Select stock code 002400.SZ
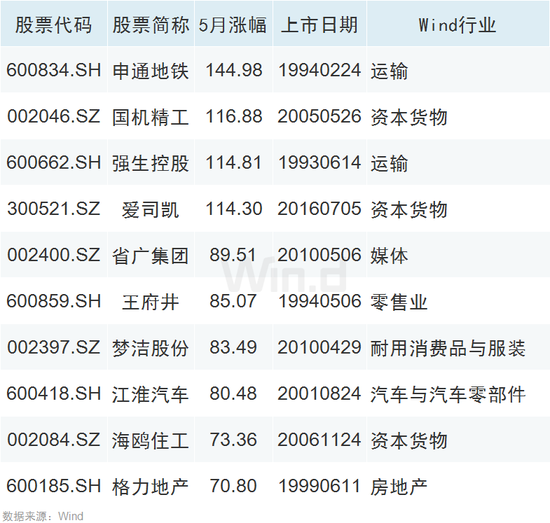Image resolution: width=550 pixels, height=523 pixels. click(54, 255)
